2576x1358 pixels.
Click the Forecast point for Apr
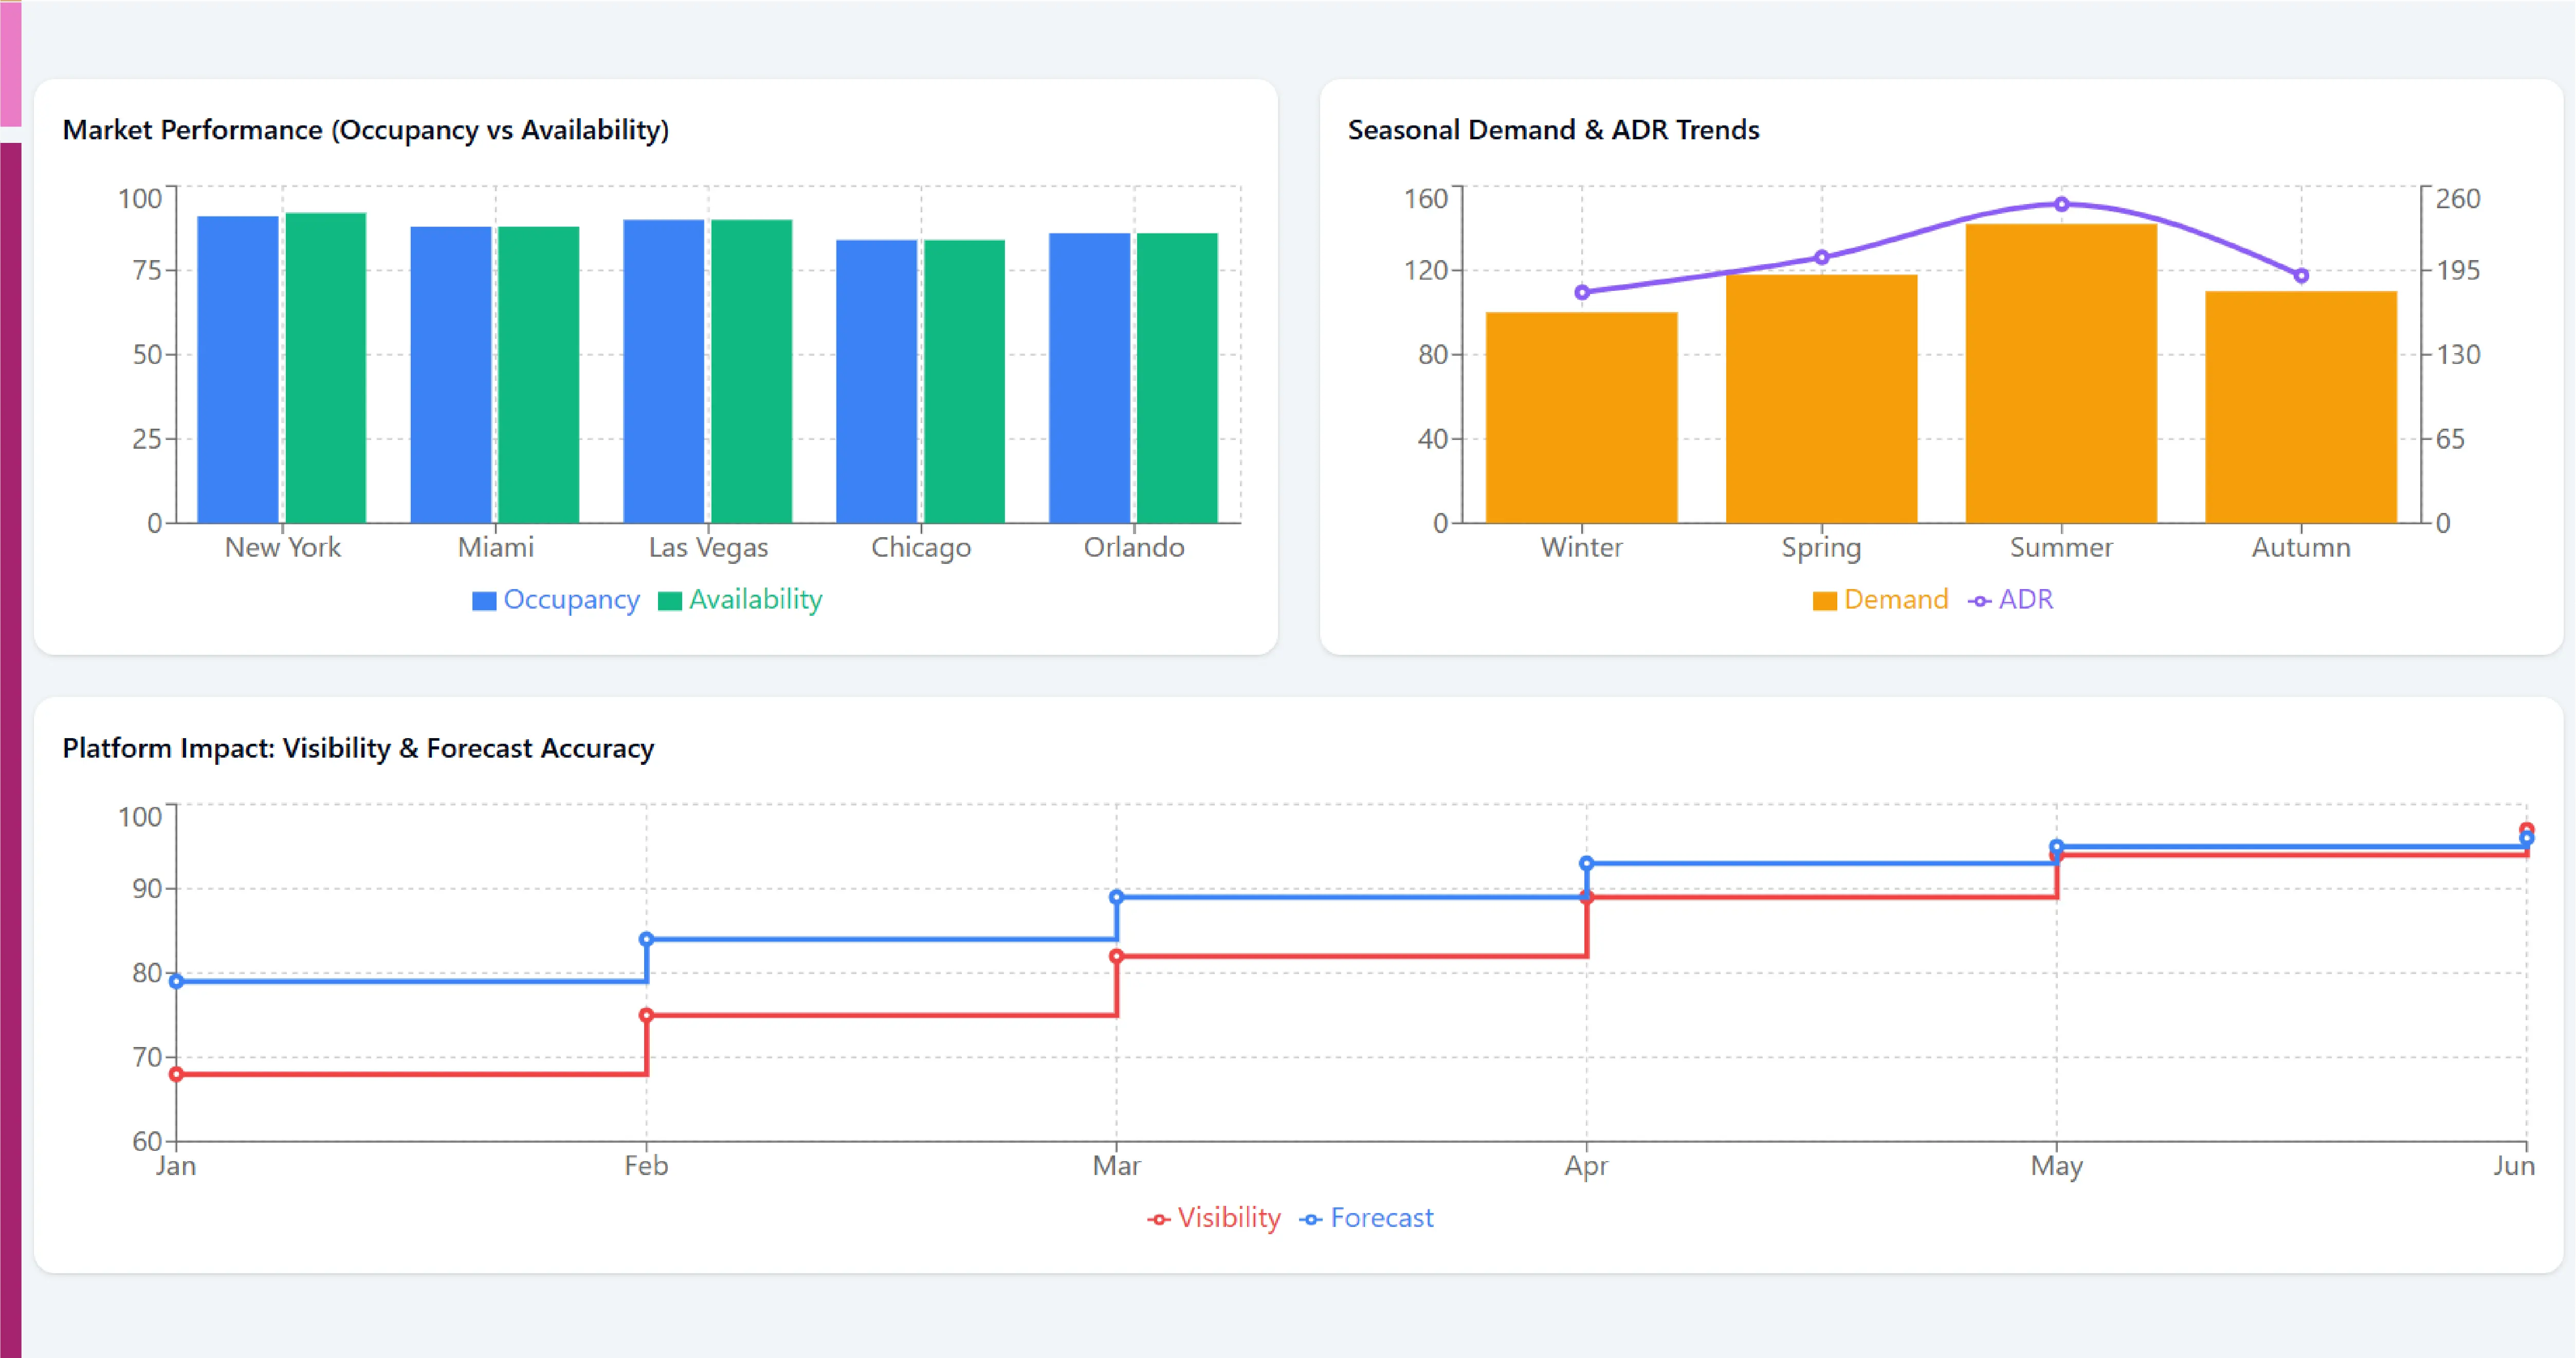(x=1586, y=863)
